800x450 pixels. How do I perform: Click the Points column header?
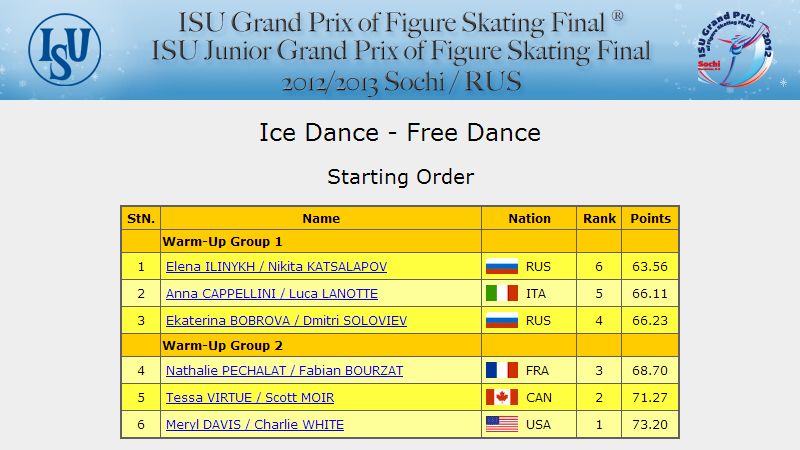point(651,218)
